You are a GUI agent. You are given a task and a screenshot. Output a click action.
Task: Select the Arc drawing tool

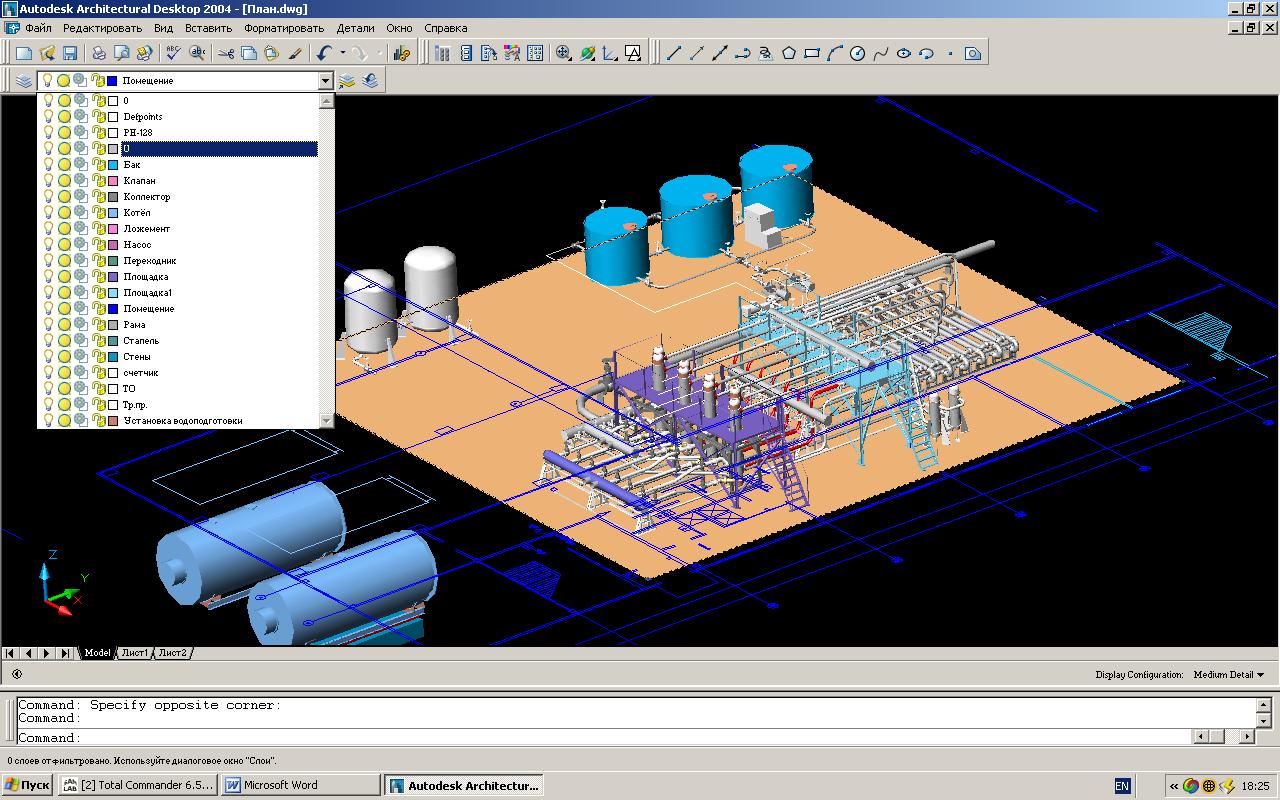click(x=835, y=53)
